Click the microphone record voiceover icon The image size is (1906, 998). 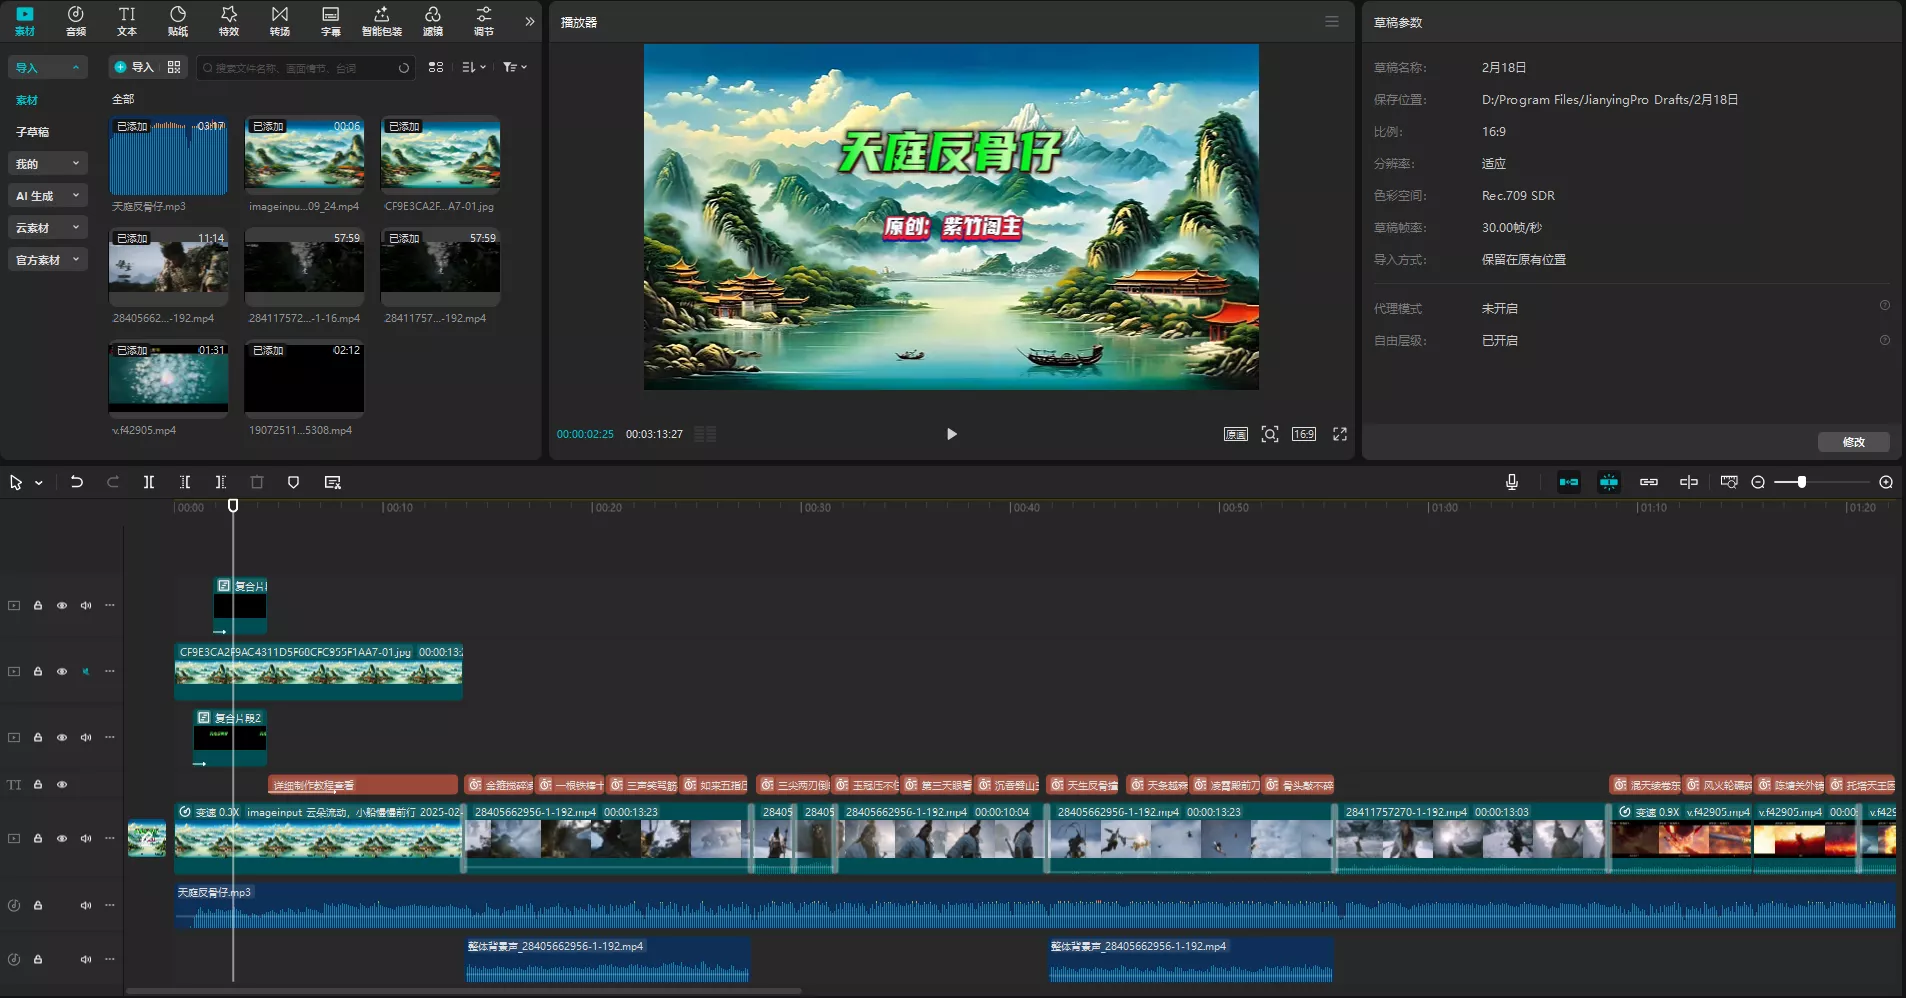click(x=1512, y=482)
